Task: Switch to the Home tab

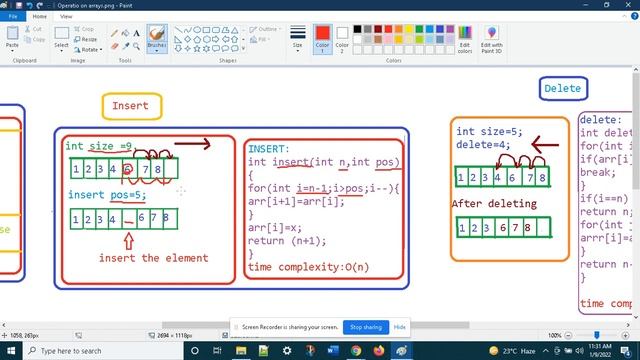Action: [40, 16]
